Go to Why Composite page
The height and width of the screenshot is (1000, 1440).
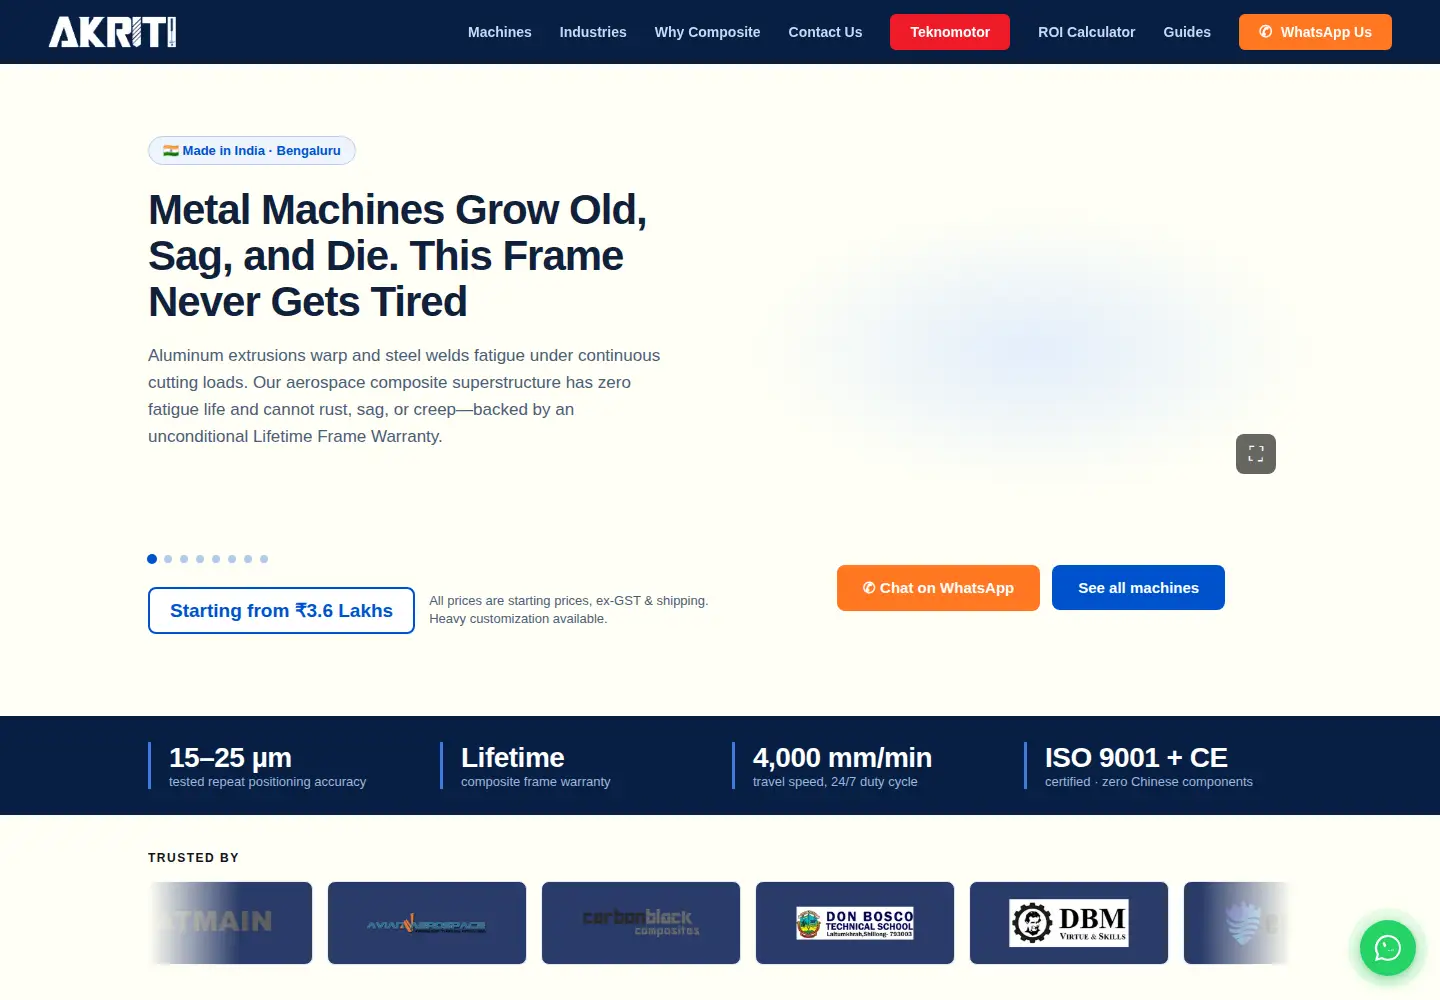click(x=707, y=32)
